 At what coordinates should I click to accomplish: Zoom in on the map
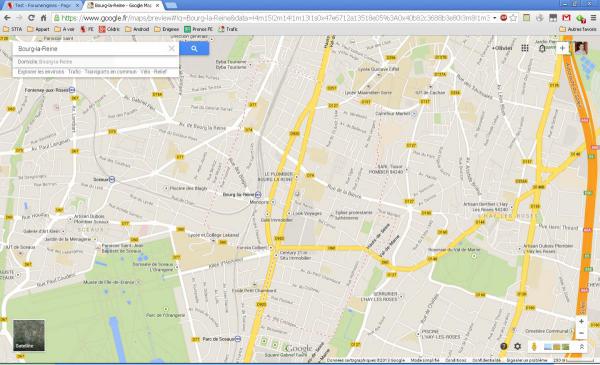pyautogui.click(x=581, y=321)
